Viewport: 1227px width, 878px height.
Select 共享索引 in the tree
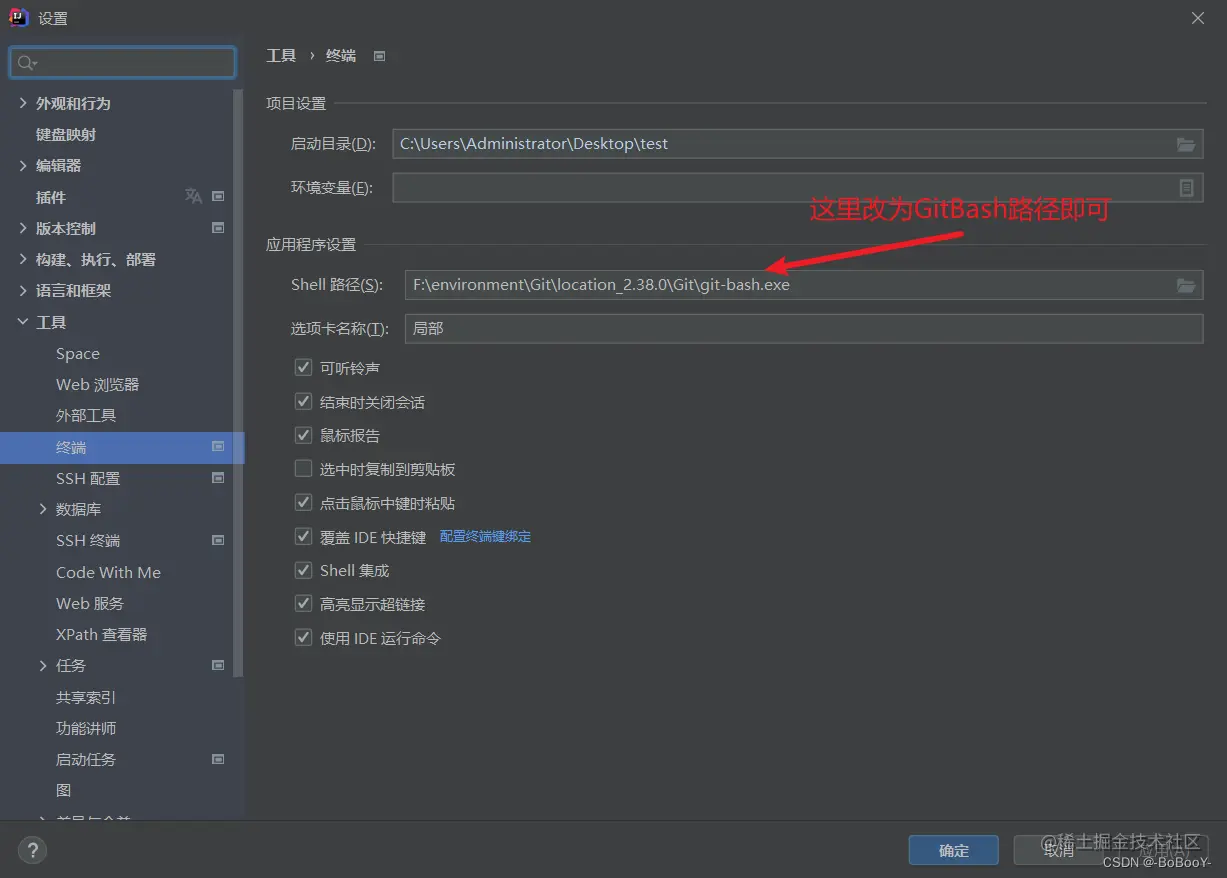[86, 697]
